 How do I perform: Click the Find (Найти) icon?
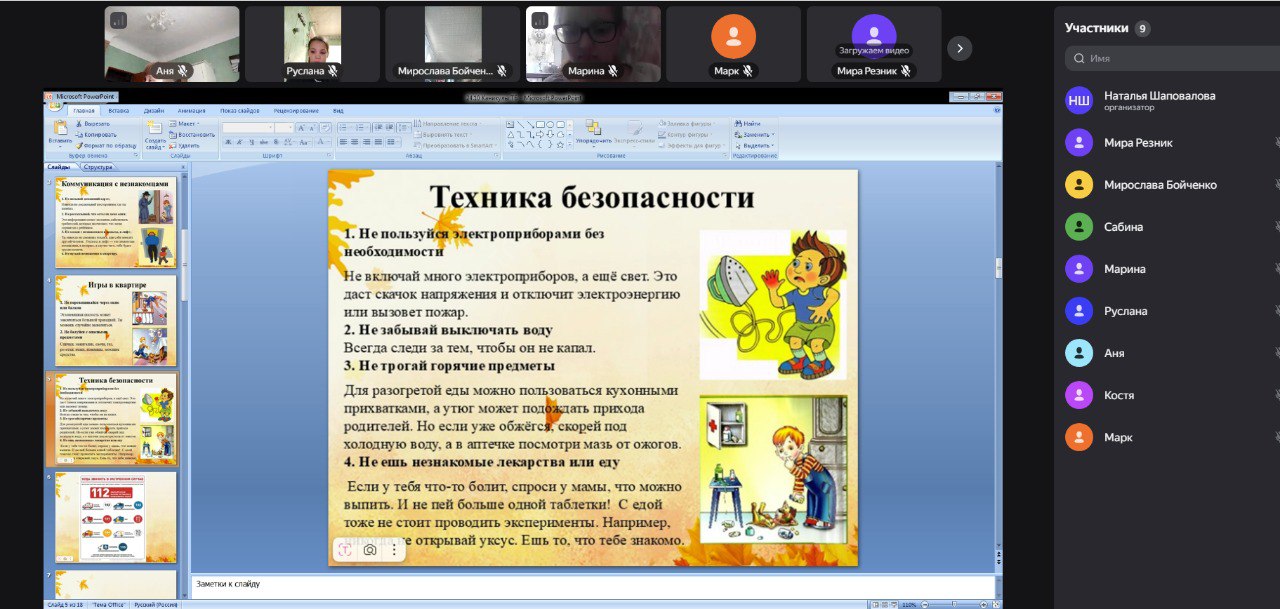tap(750, 124)
